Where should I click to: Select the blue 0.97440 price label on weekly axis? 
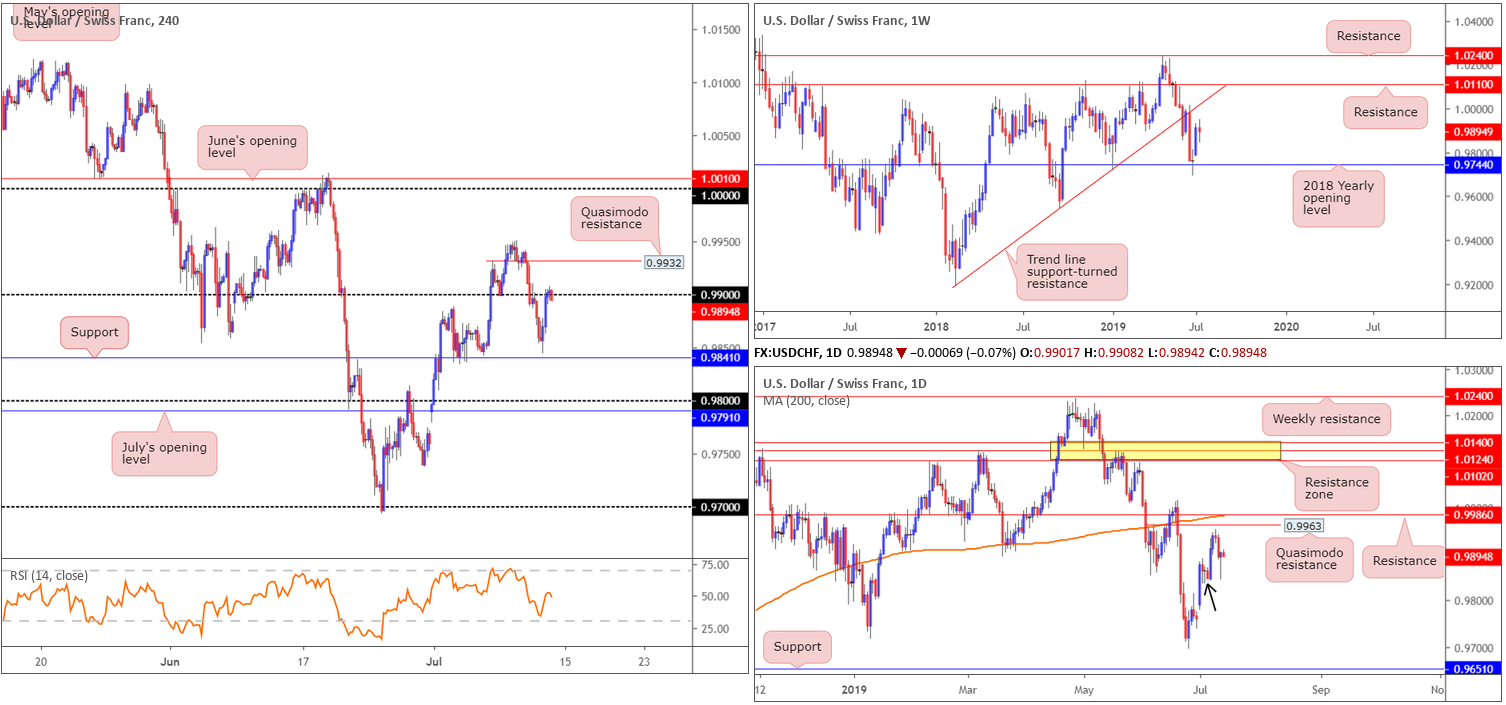click(x=1474, y=165)
